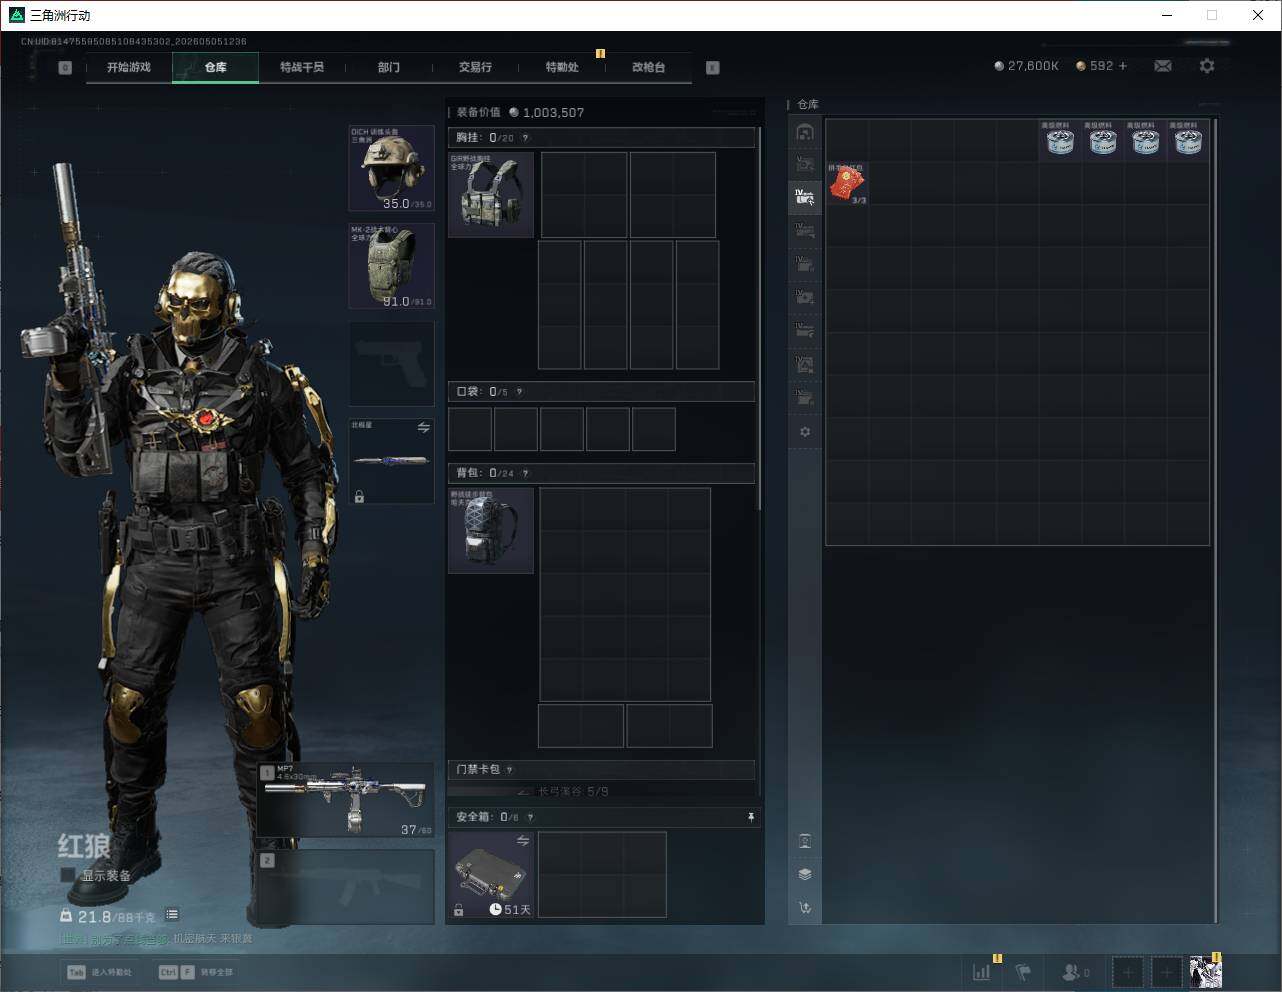Image resolution: width=1282 pixels, height=992 pixels.
Task: Click the operator name 红狼
Action: click(x=83, y=846)
